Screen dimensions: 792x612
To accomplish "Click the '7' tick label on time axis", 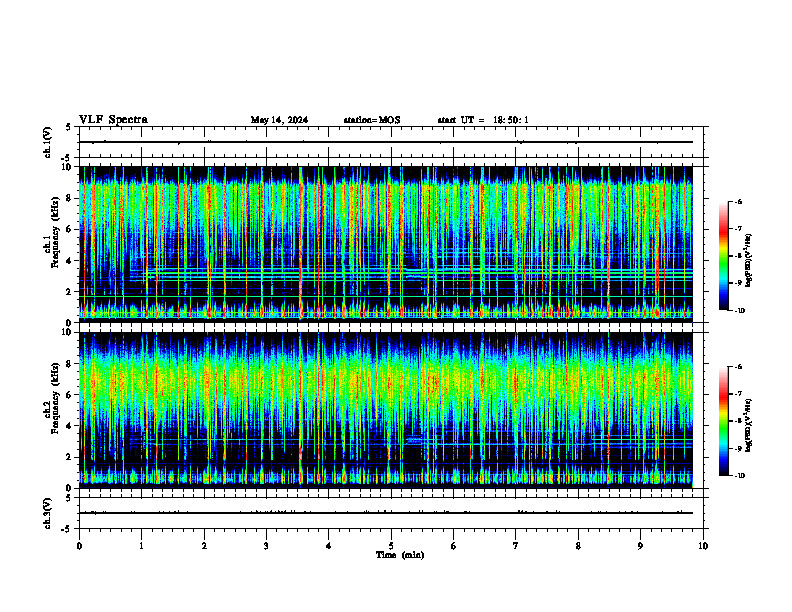I will point(516,546).
